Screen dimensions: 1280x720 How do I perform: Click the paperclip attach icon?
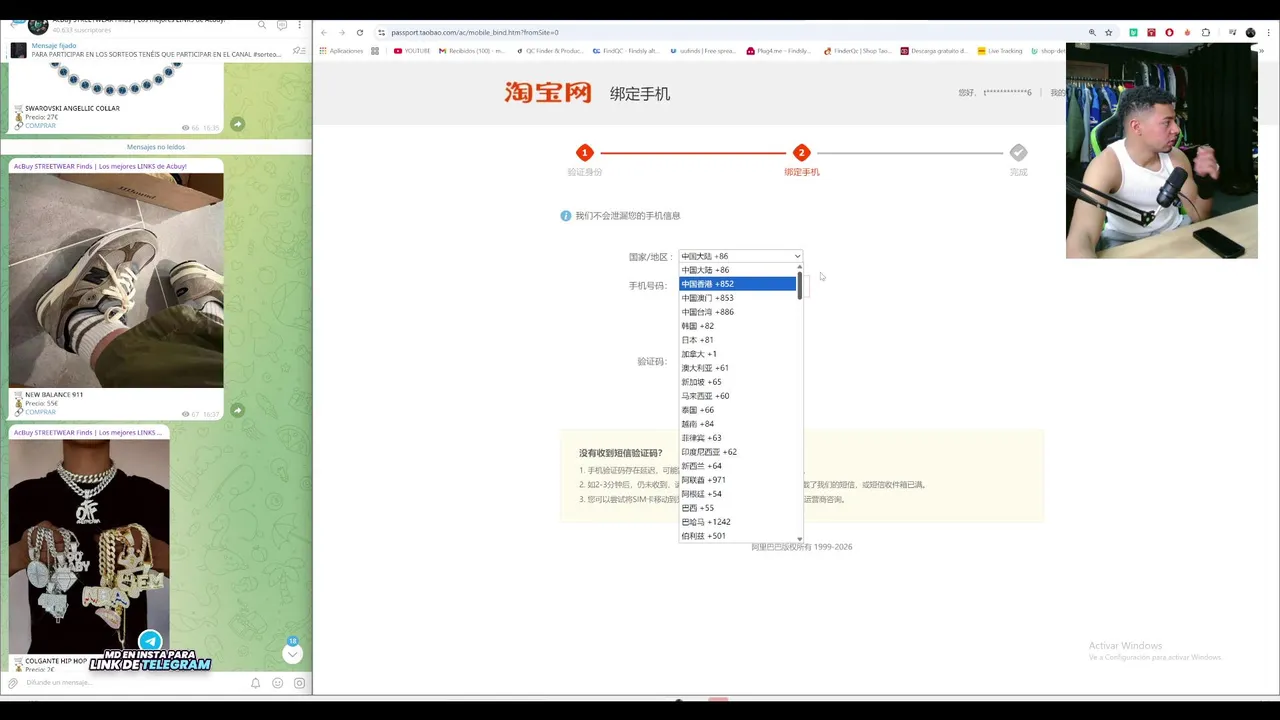coord(13,683)
